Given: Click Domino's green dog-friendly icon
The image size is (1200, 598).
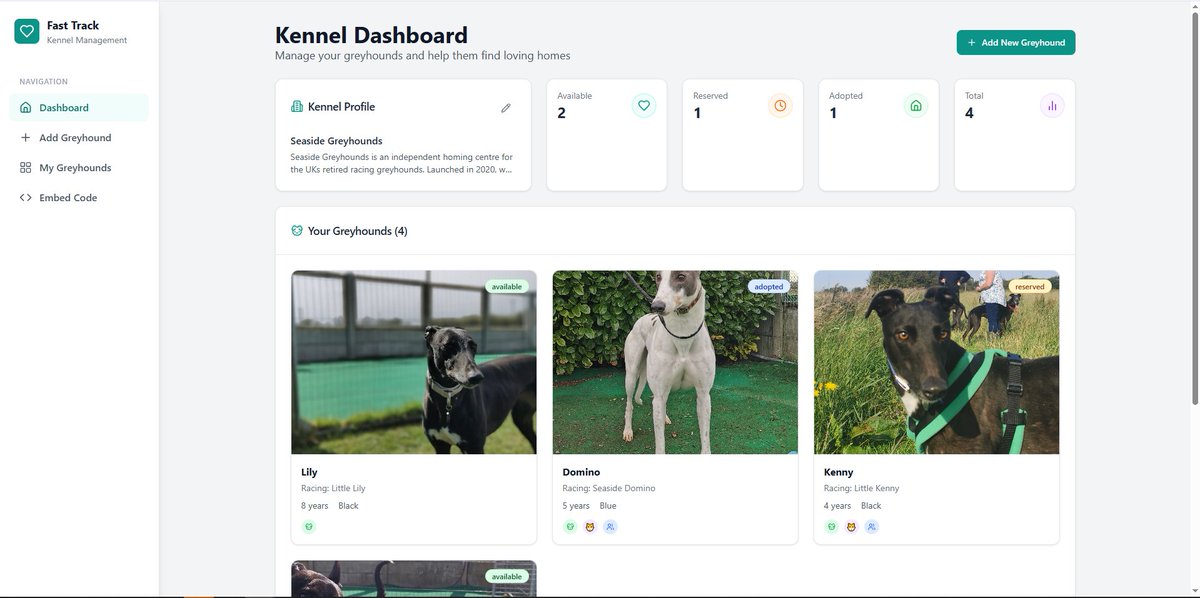Looking at the screenshot, I should tap(570, 527).
